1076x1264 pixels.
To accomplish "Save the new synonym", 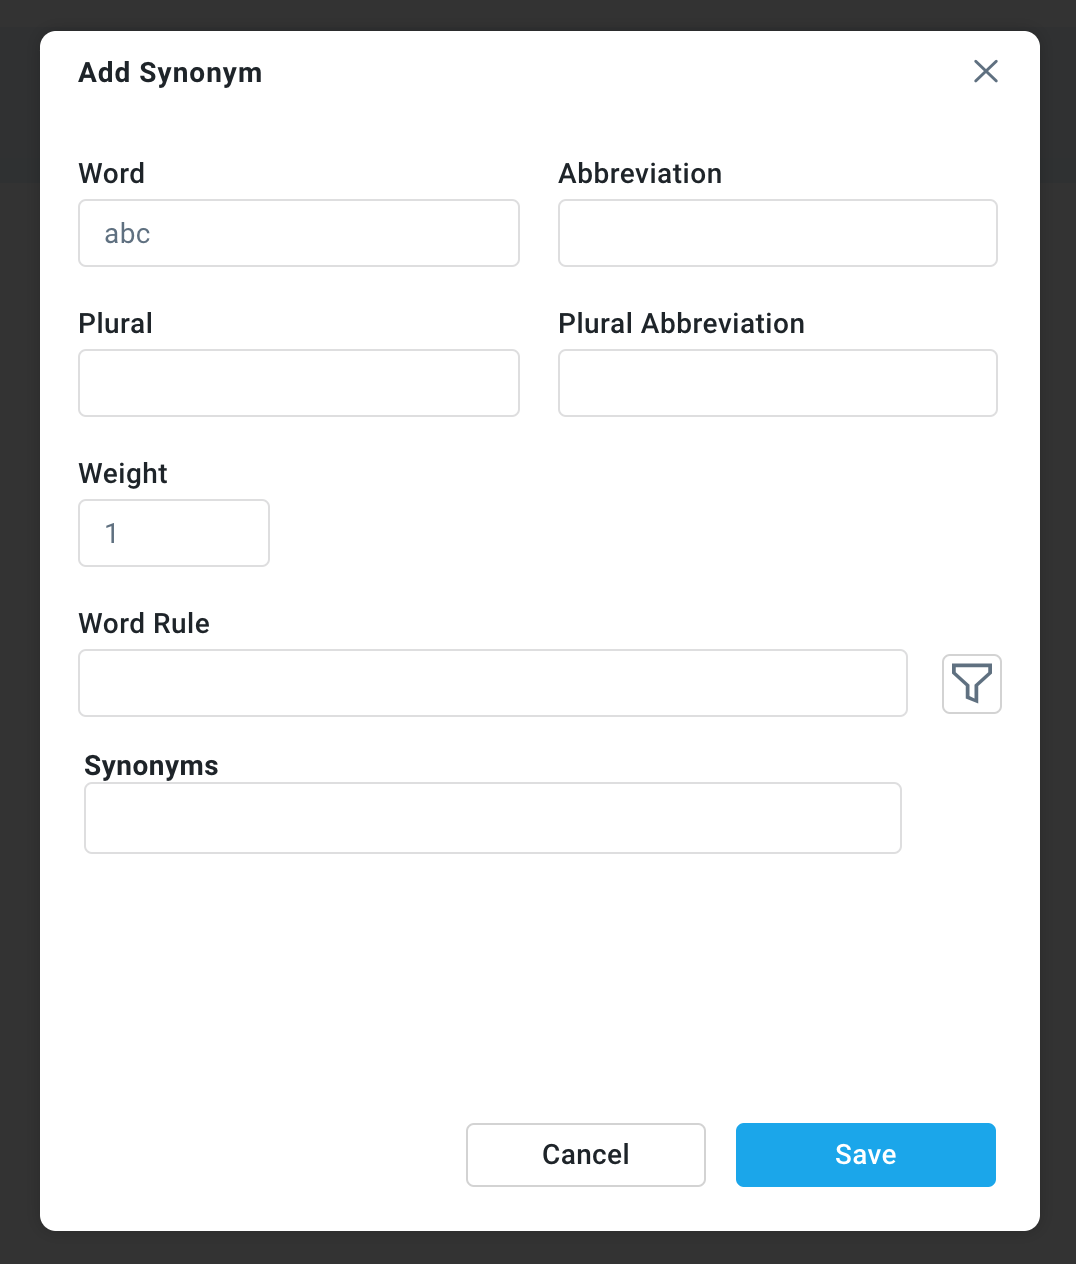I will click(x=865, y=1155).
